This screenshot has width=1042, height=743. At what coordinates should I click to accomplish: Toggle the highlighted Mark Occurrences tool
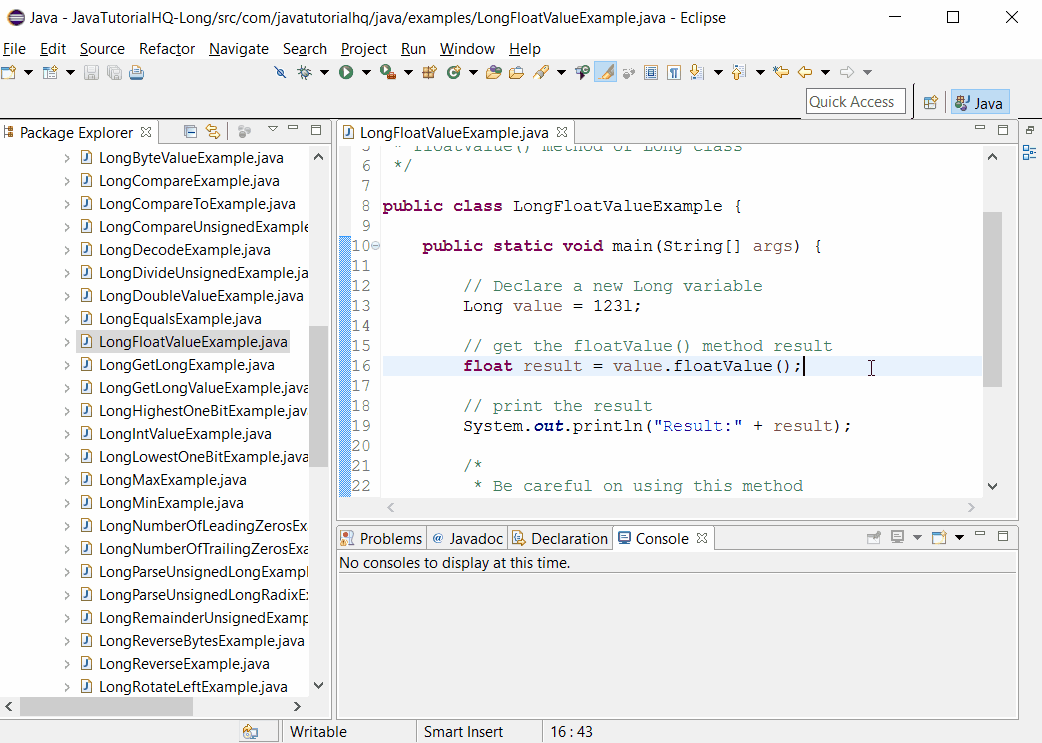click(x=605, y=71)
